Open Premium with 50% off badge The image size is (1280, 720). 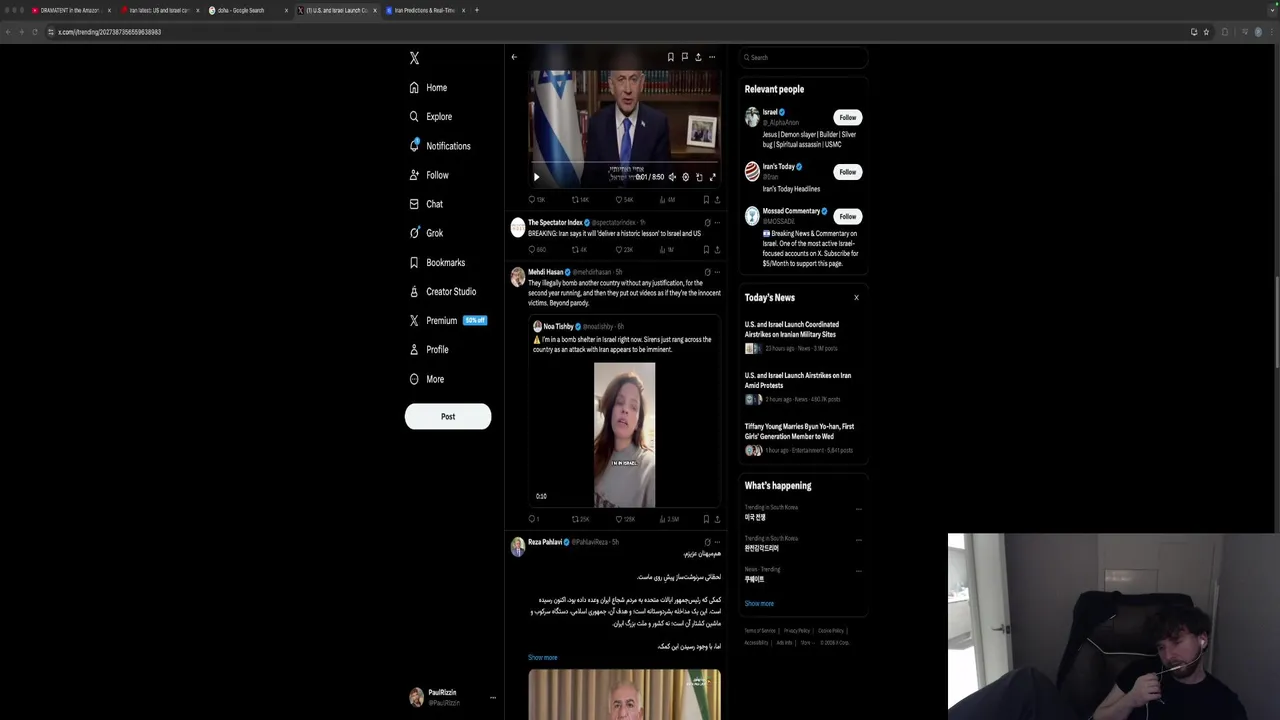(x=448, y=321)
